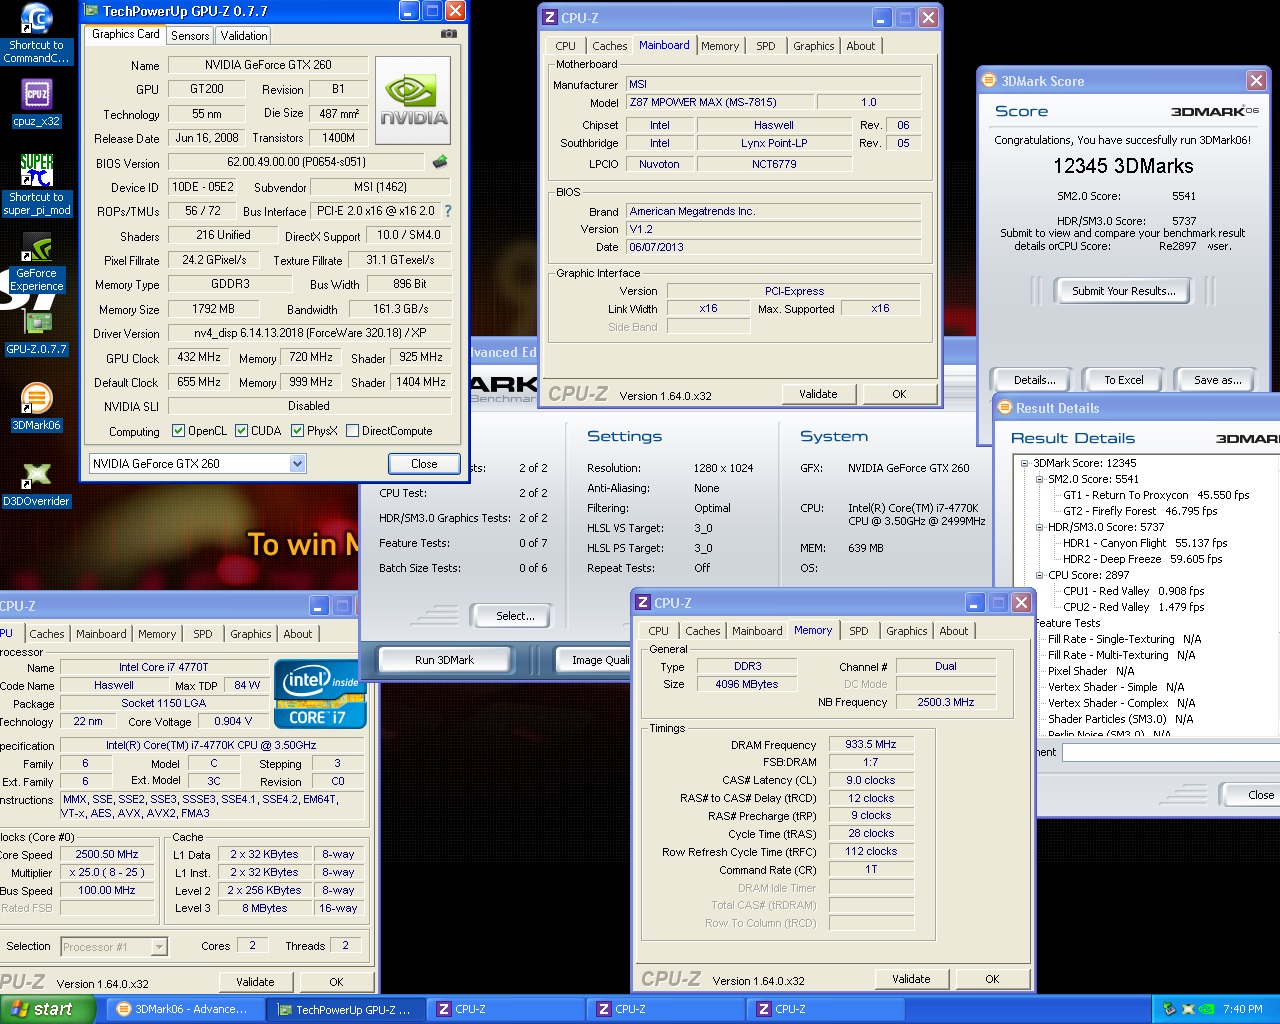Open the Shortcut to CommandC desktop icon
1280x1024 pixels.
(36, 33)
